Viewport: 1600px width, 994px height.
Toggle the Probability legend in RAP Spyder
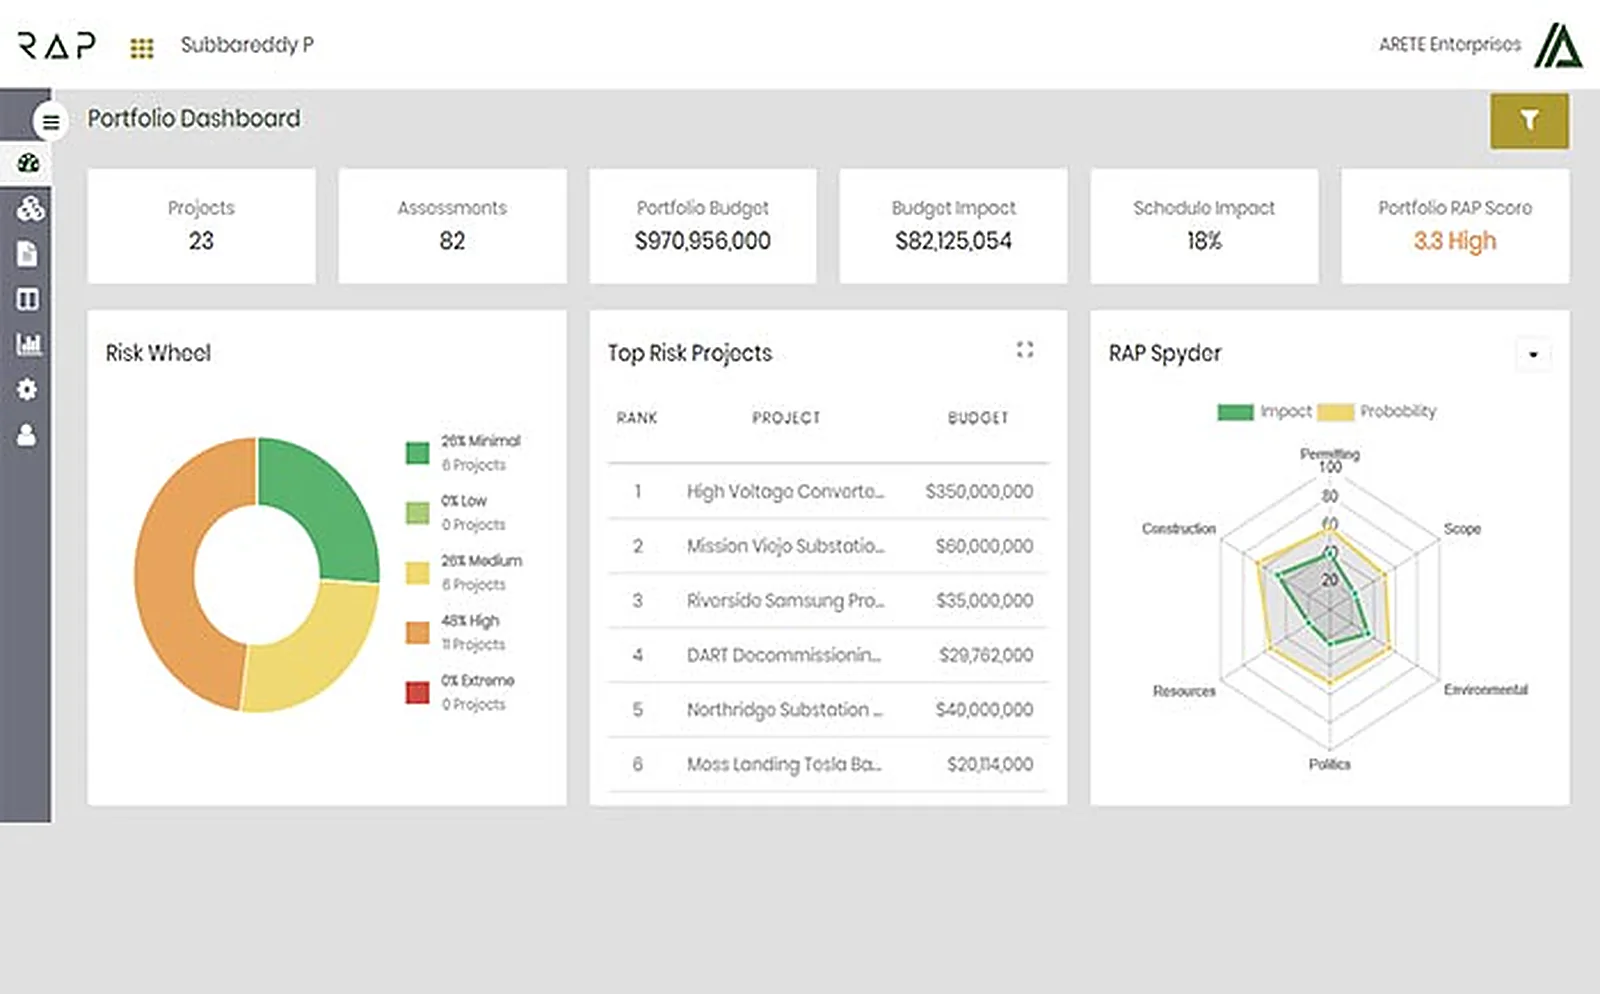(1377, 411)
